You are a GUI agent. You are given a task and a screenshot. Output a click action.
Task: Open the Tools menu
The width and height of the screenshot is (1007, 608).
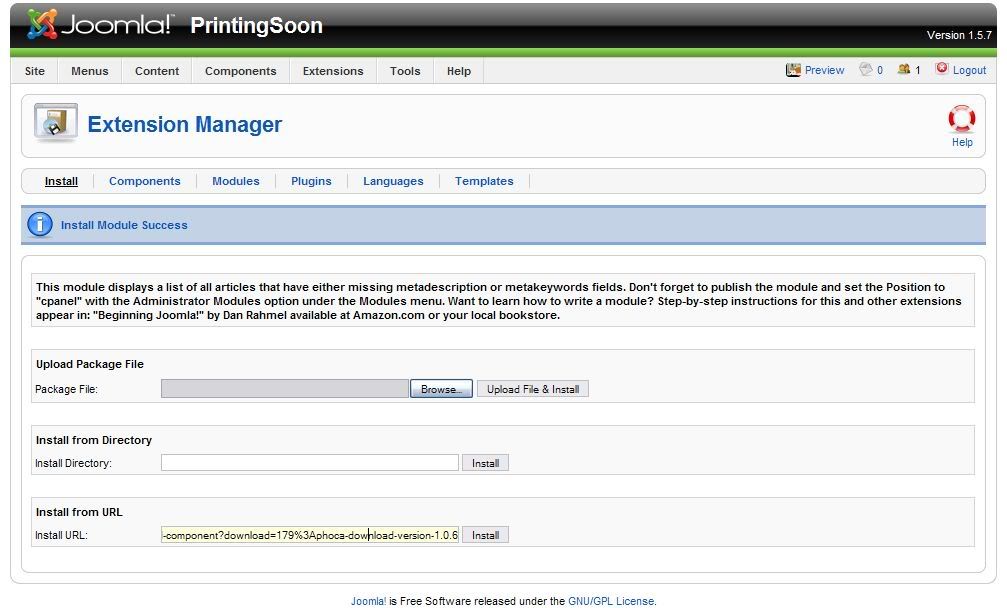click(x=405, y=71)
